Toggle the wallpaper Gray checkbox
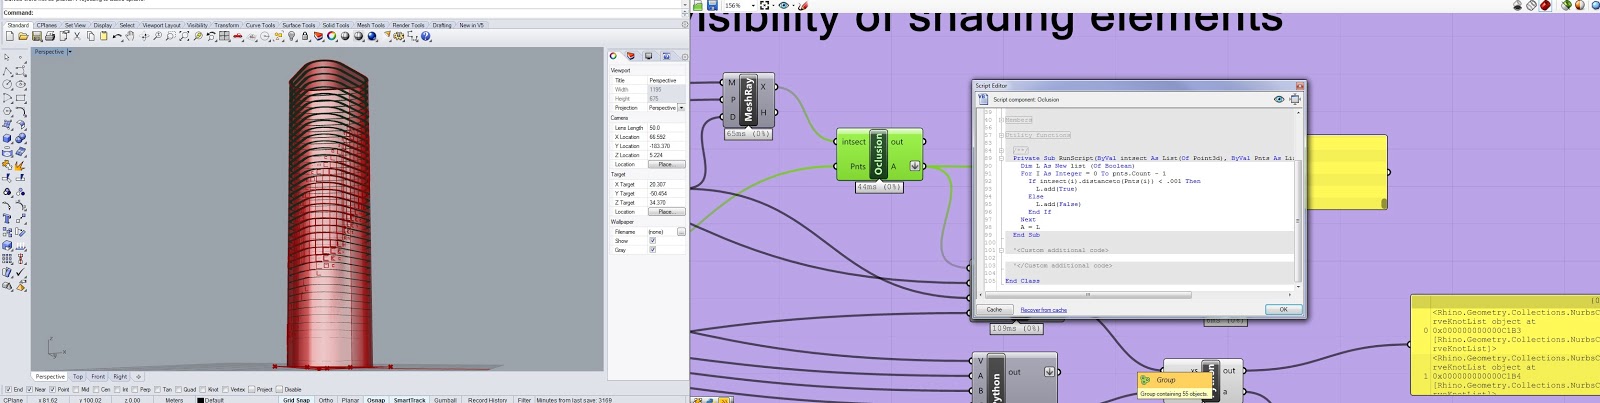The image size is (1600, 403). 652,249
